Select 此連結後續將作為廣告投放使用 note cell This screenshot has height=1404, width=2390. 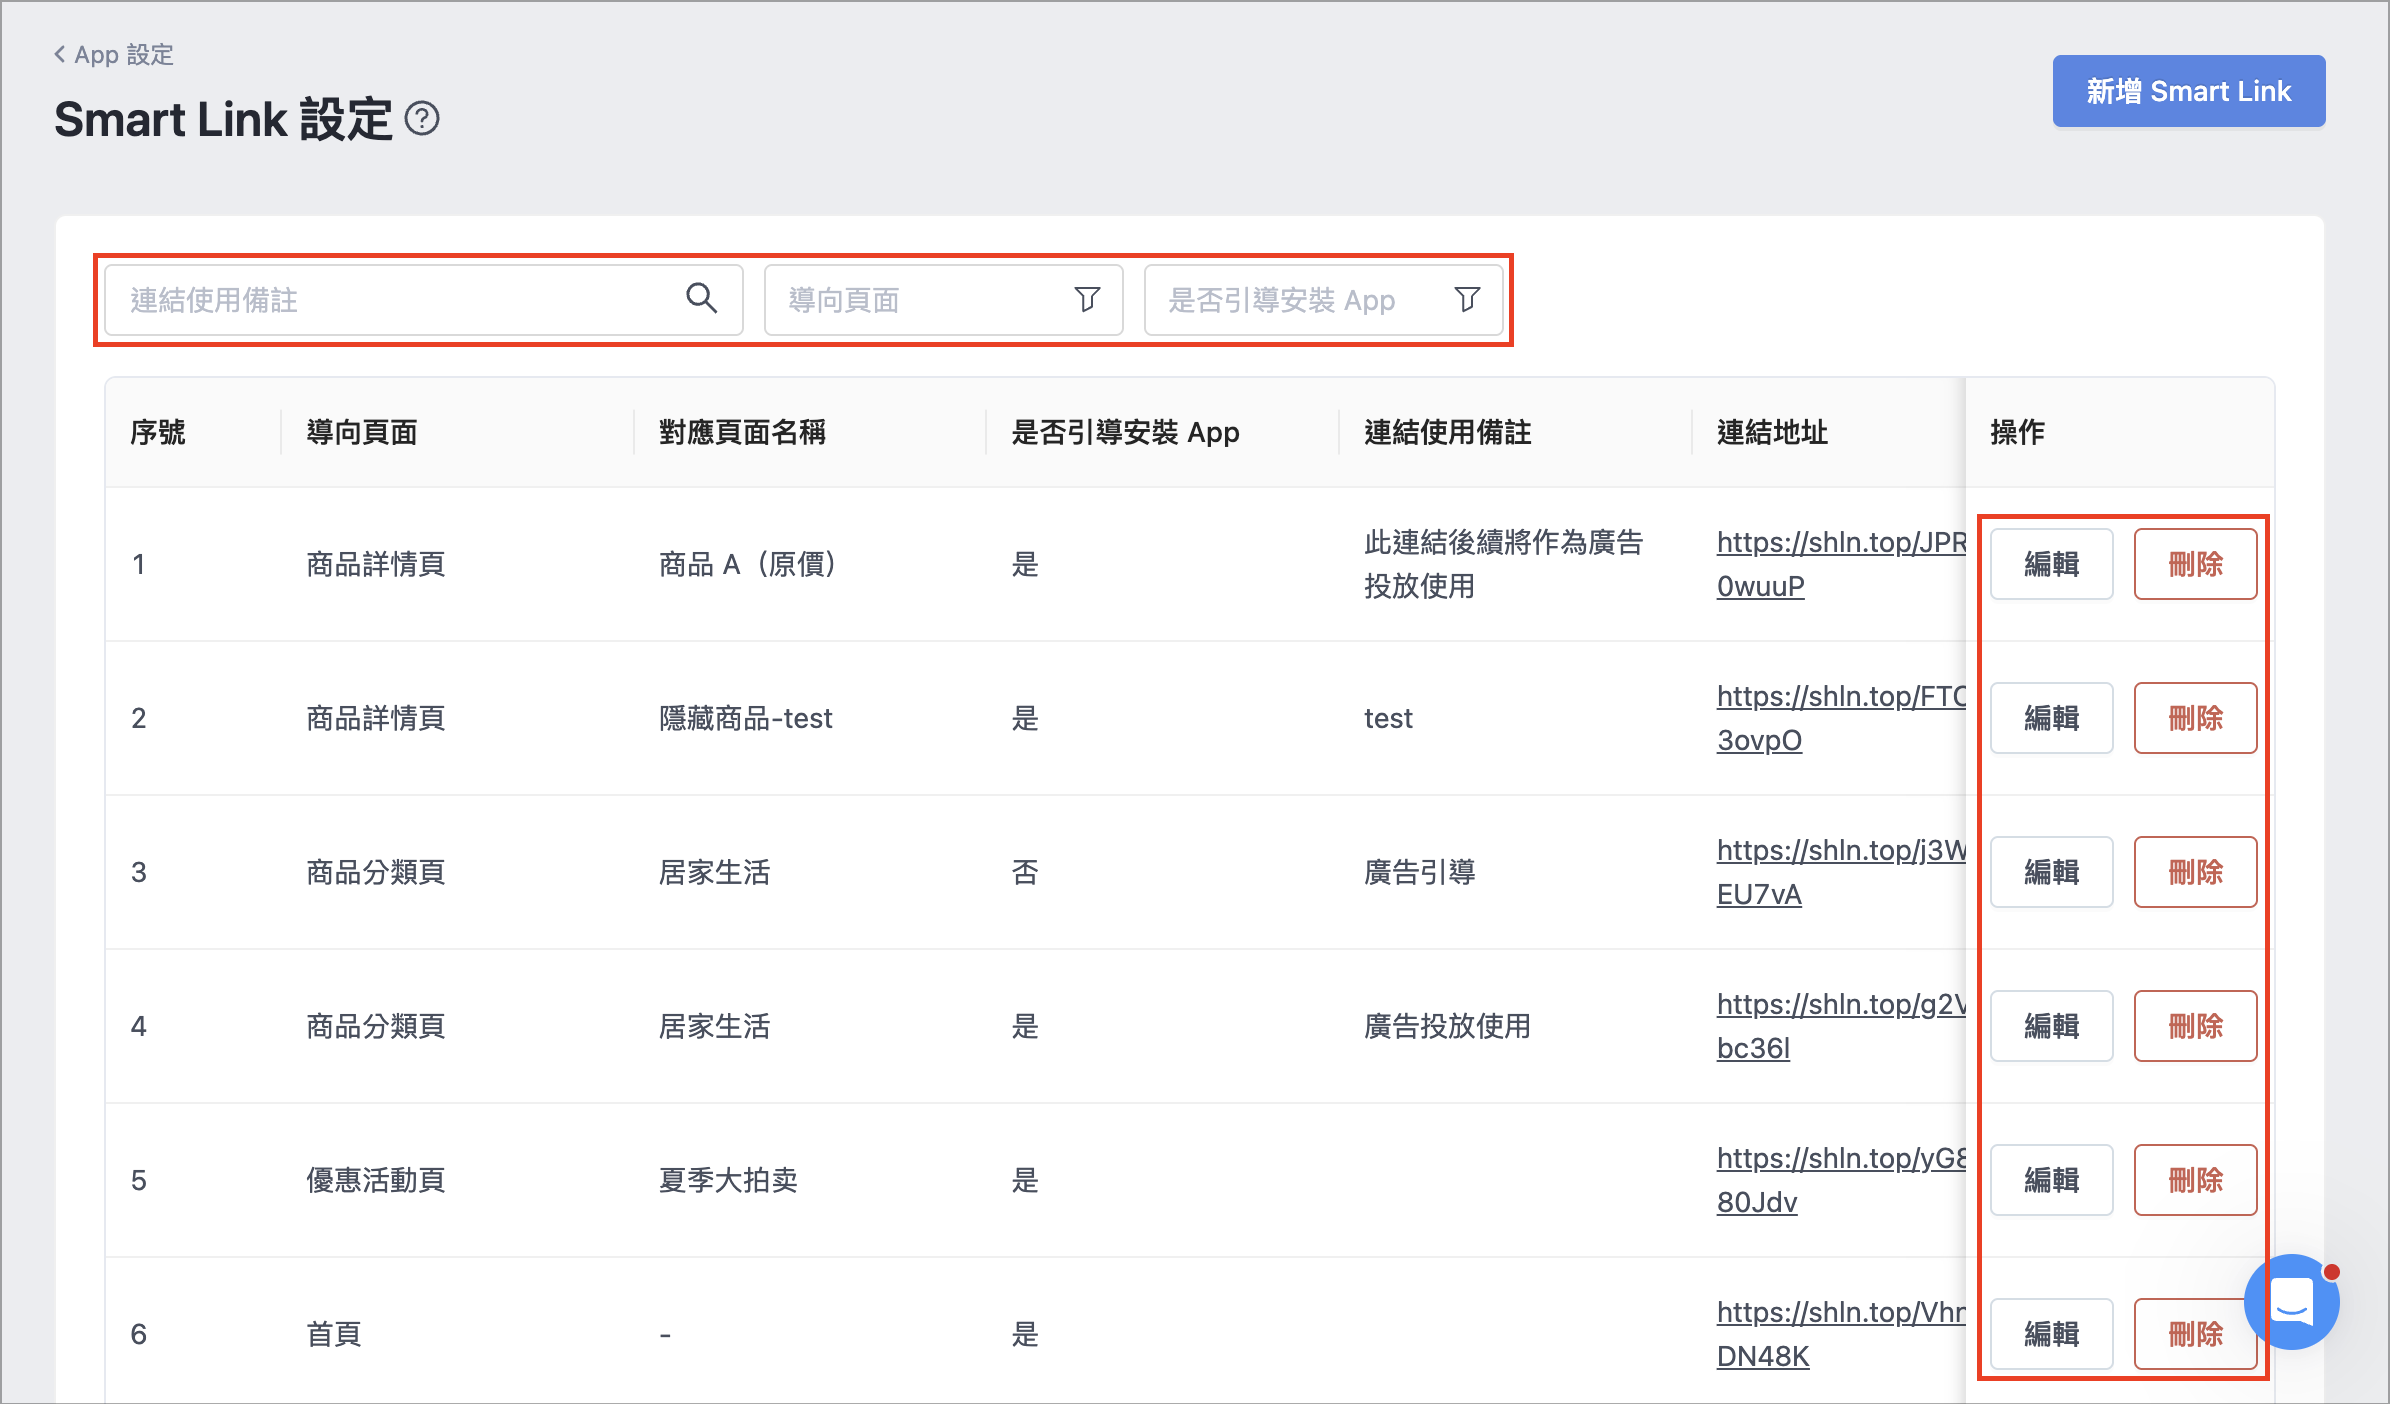pyautogui.click(x=1504, y=564)
